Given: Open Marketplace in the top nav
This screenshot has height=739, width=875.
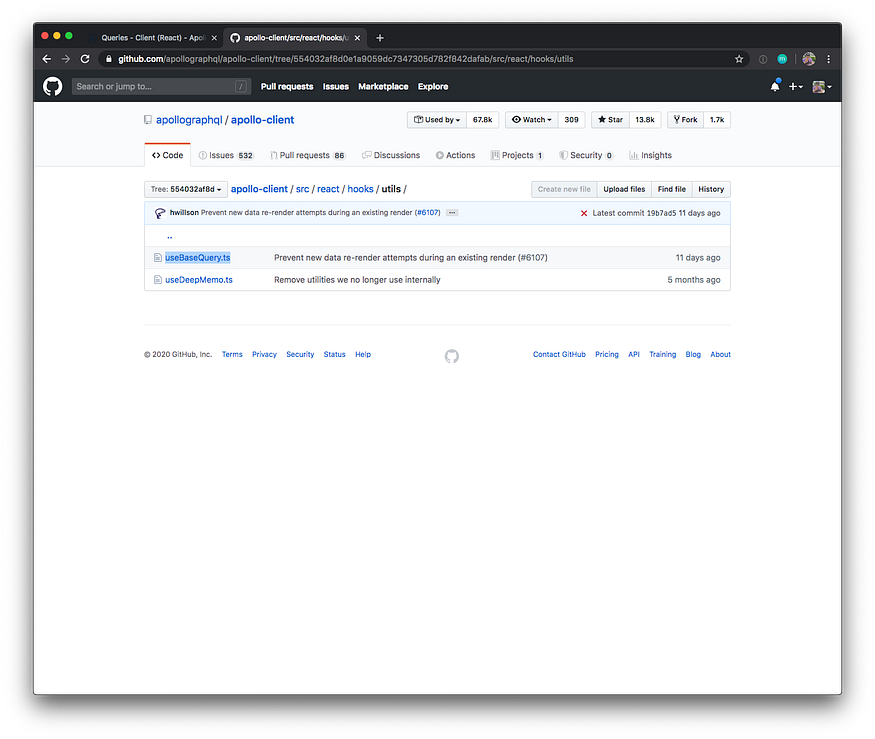Looking at the screenshot, I should [383, 87].
